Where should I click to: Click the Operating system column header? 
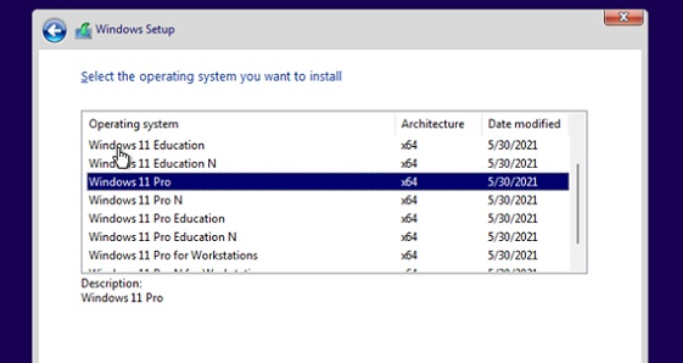241,124
